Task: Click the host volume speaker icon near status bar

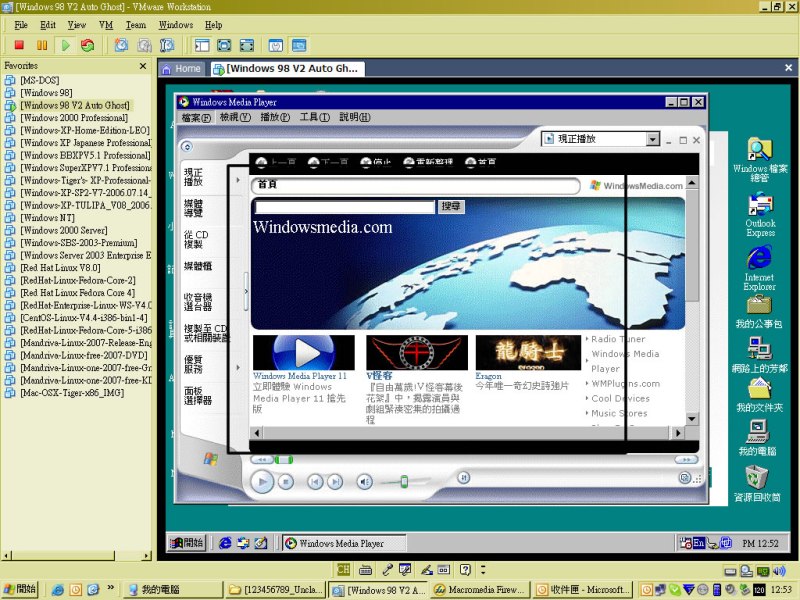Action: coord(779,571)
